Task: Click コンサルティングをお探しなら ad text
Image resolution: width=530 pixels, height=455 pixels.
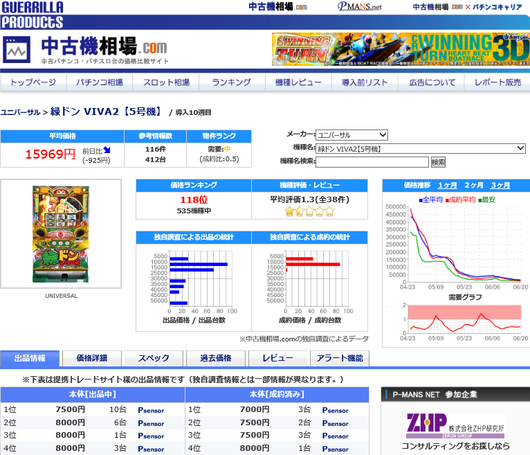Action: click(x=455, y=446)
